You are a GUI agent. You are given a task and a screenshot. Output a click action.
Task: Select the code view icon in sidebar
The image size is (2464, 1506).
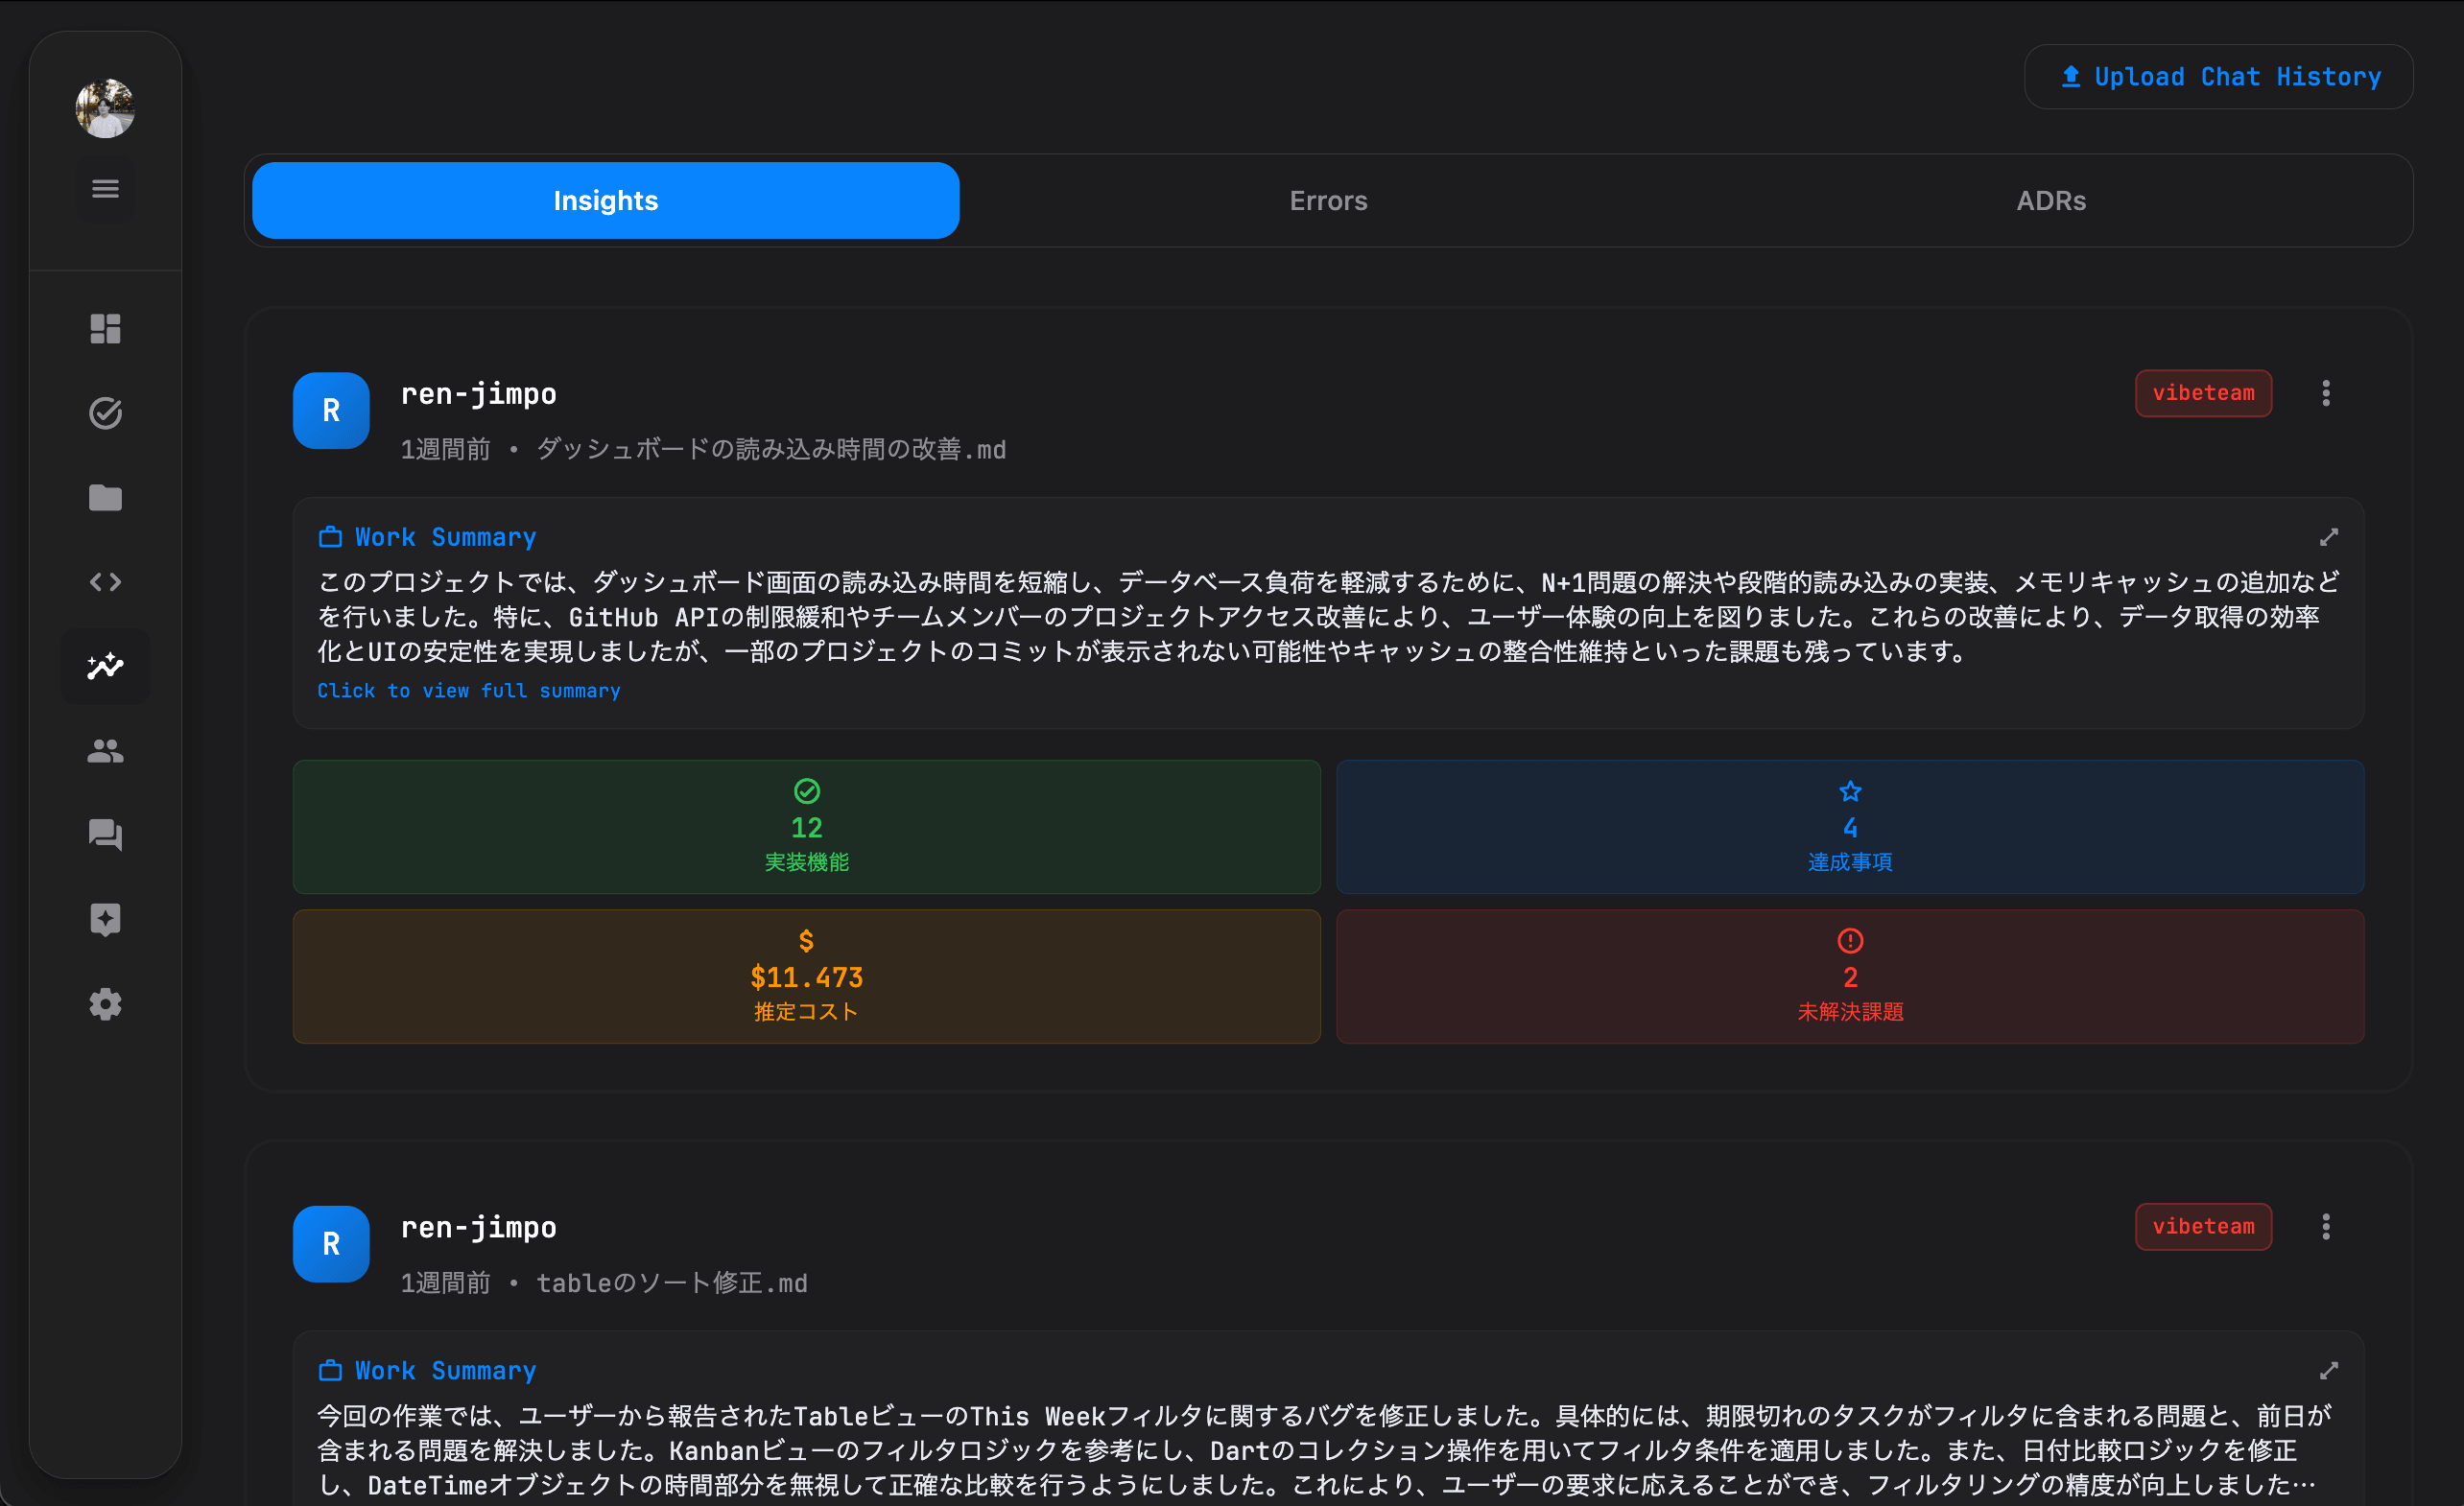(105, 581)
